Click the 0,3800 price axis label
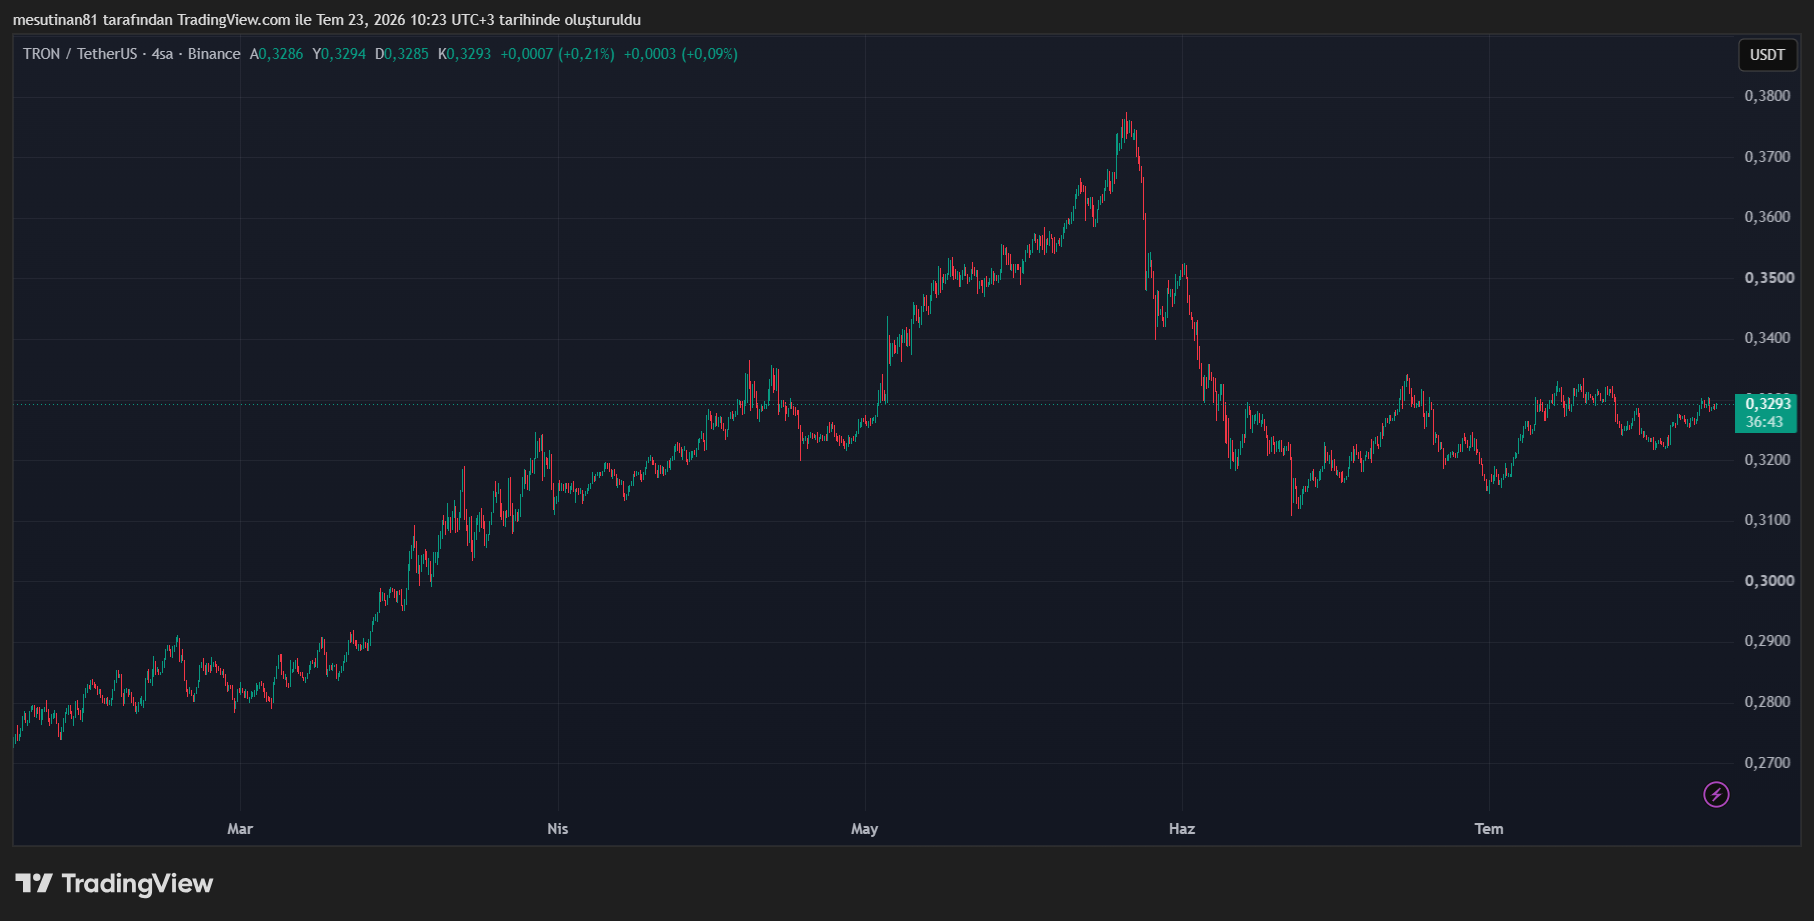Viewport: 1814px width, 921px height. point(1767,96)
